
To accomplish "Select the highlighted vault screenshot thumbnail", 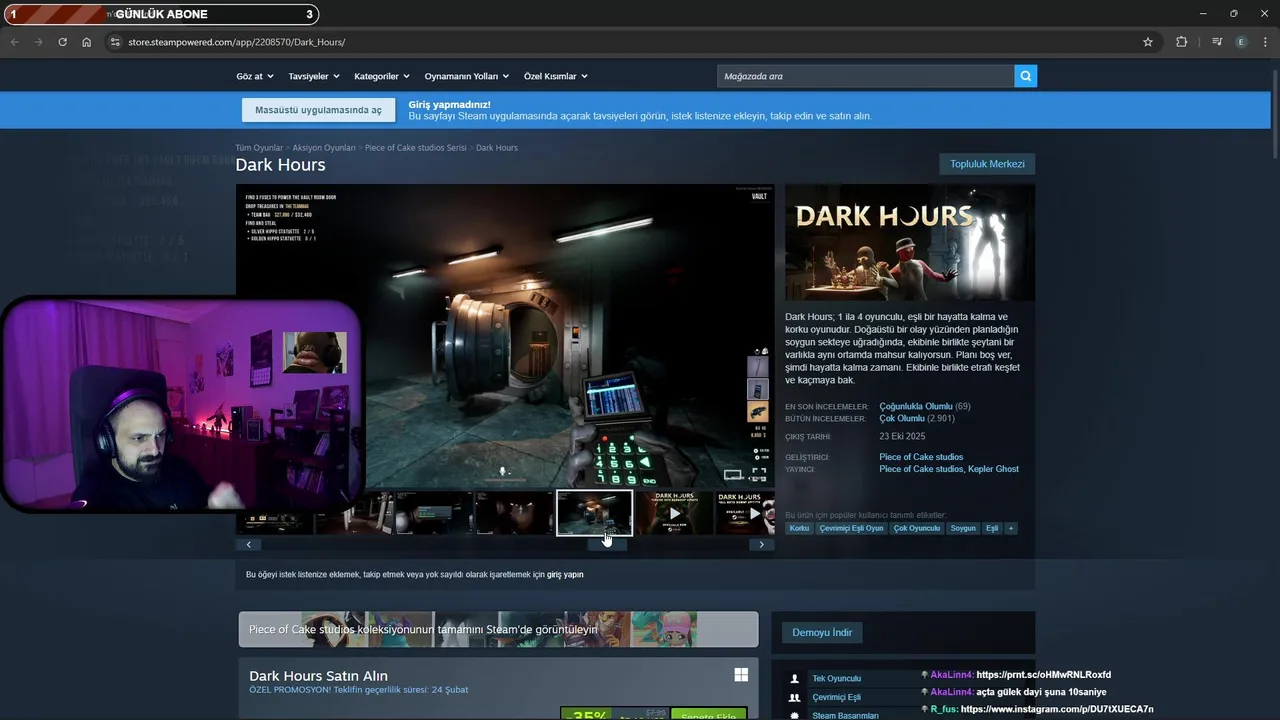I will pyautogui.click(x=594, y=513).
